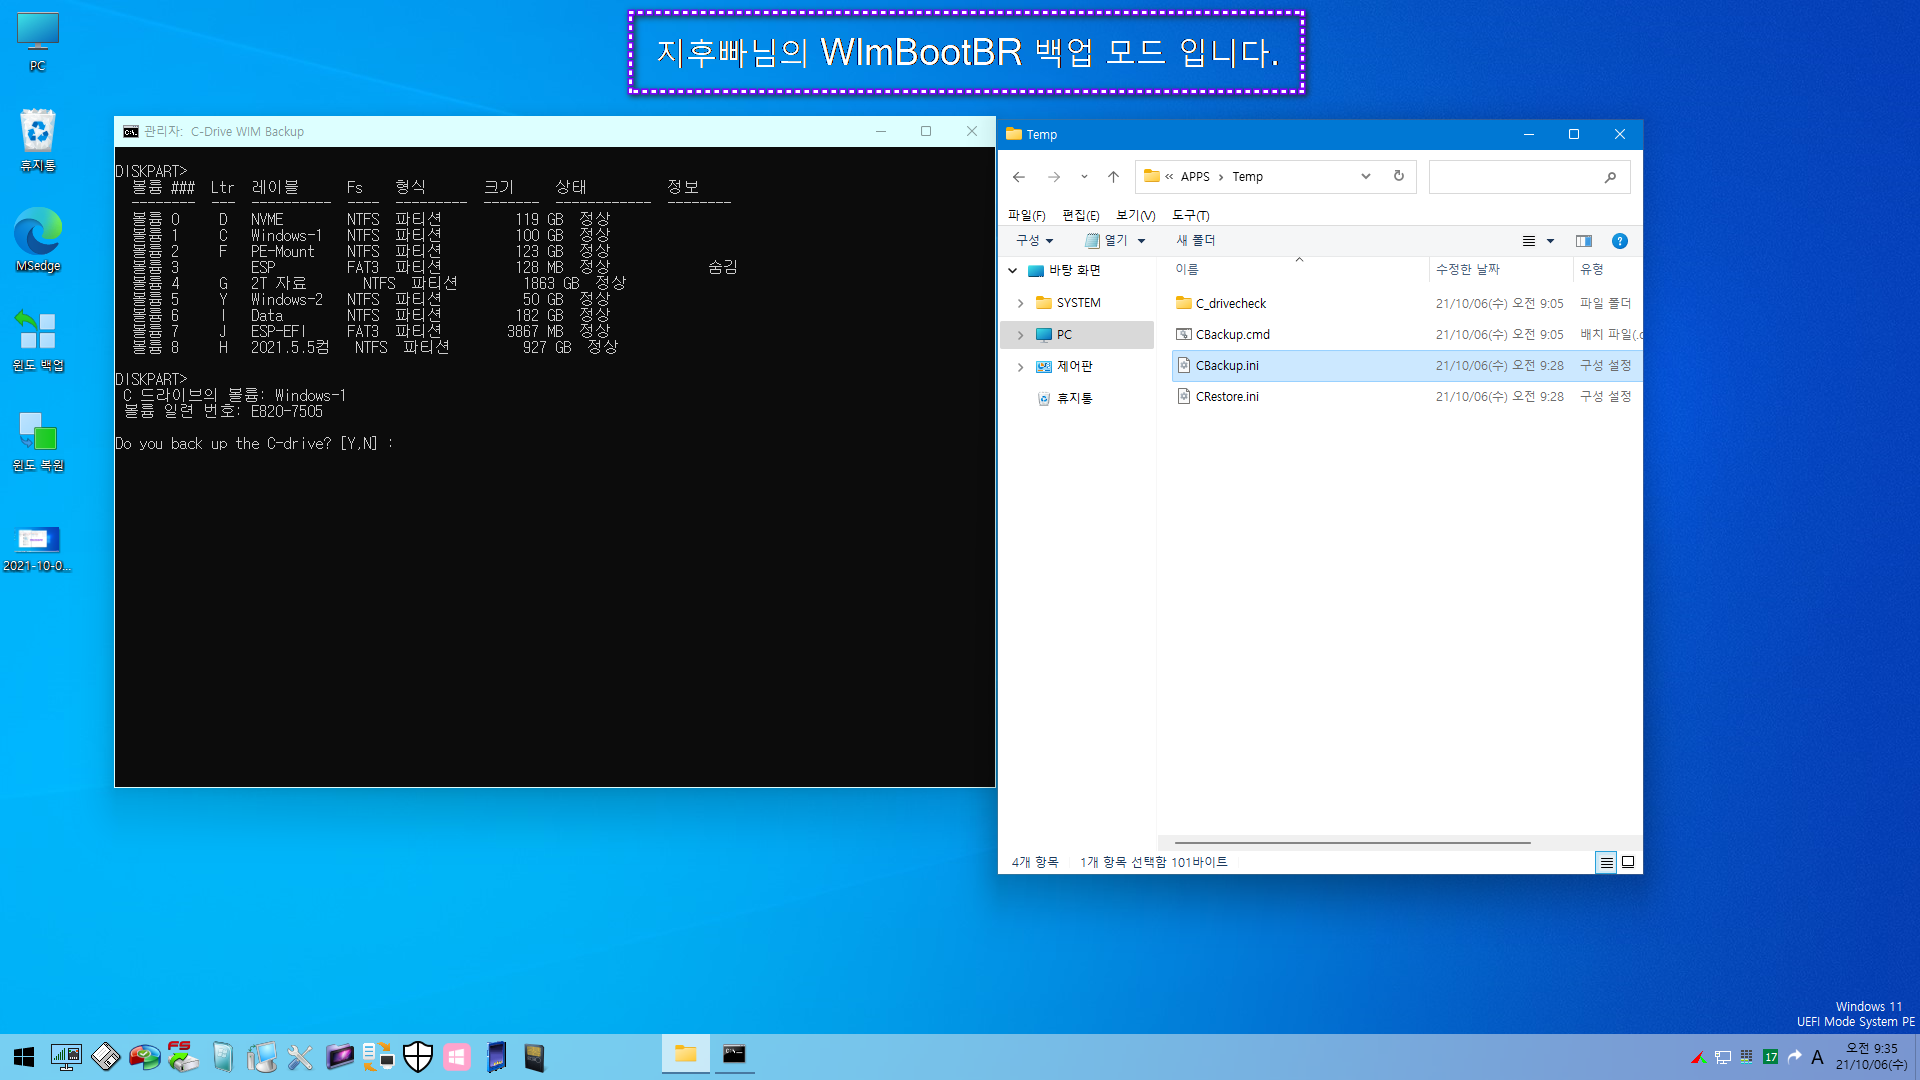Expand the SYSTEM tree node
Screen dimensions: 1920x1080
(x=1020, y=303)
